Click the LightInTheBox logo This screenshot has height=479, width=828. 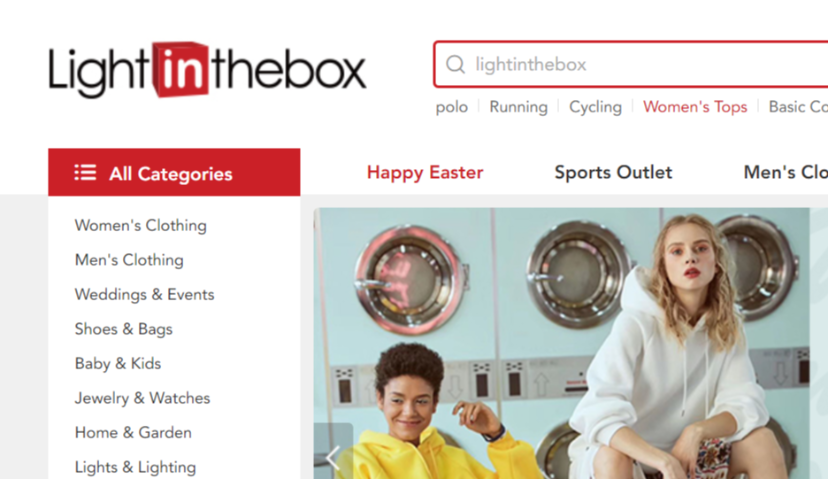[x=207, y=70]
